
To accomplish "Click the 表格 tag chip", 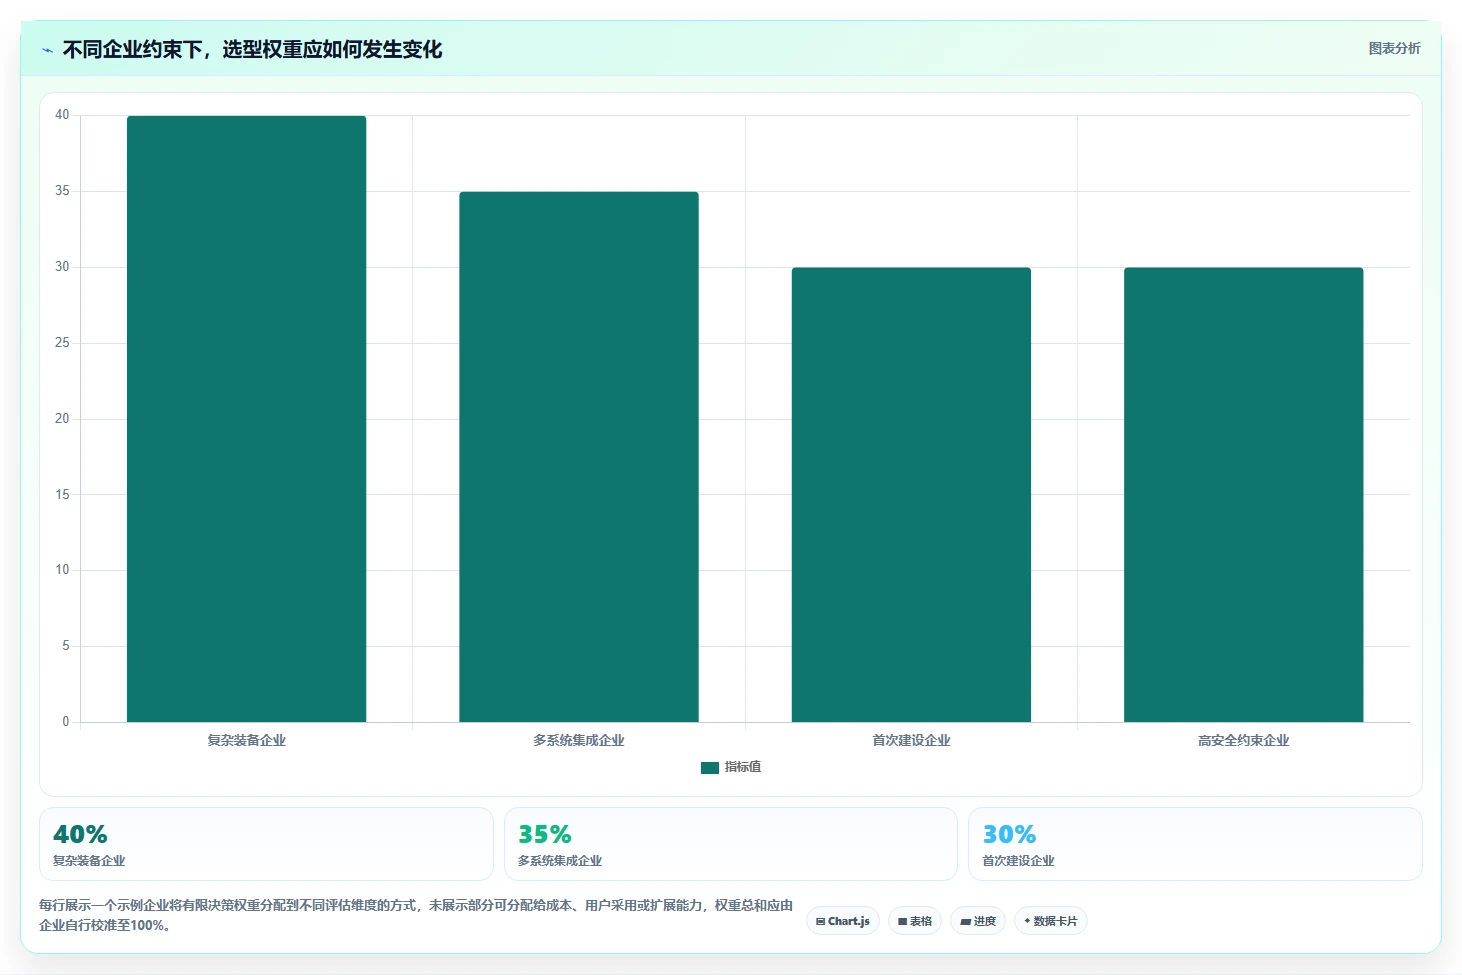I will (915, 921).
